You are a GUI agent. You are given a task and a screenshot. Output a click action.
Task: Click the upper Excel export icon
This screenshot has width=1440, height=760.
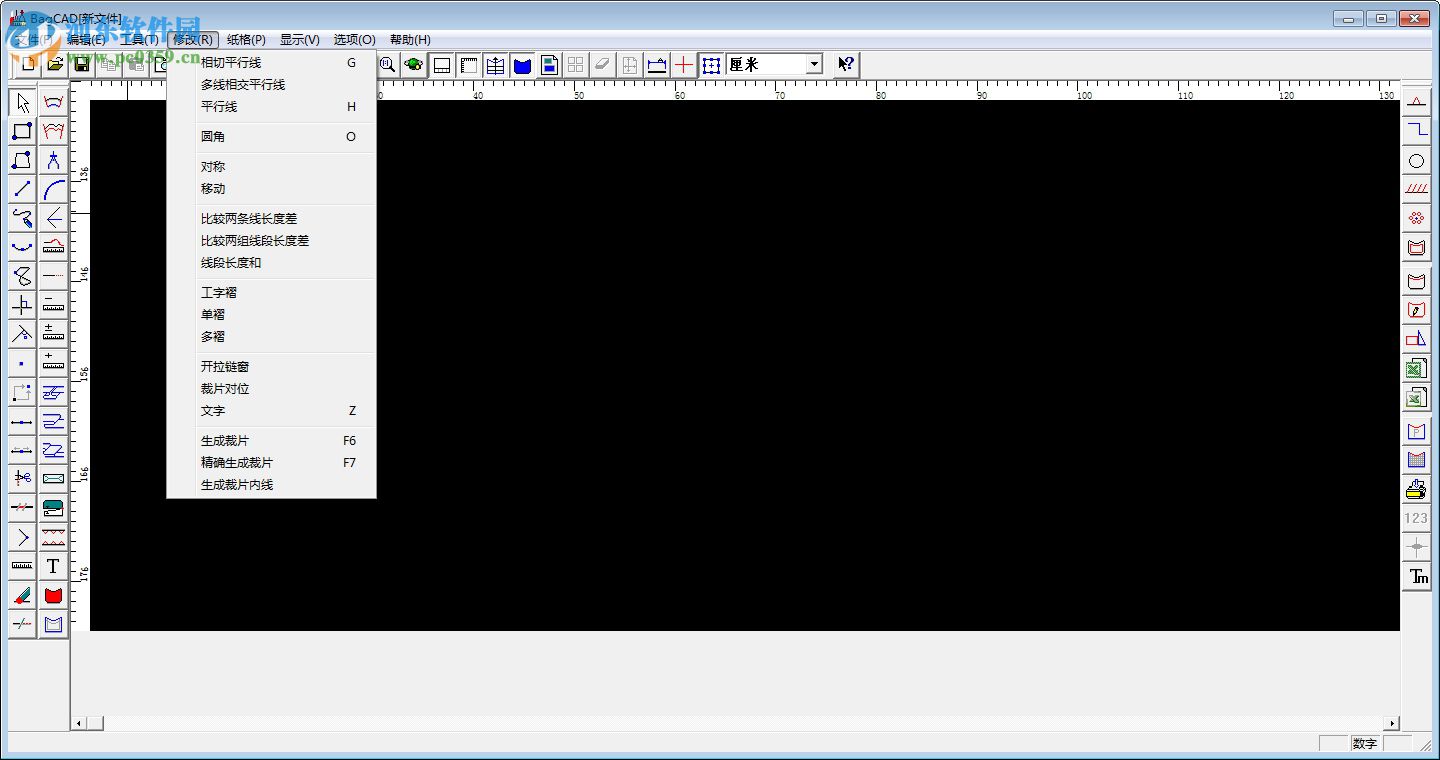point(1416,369)
